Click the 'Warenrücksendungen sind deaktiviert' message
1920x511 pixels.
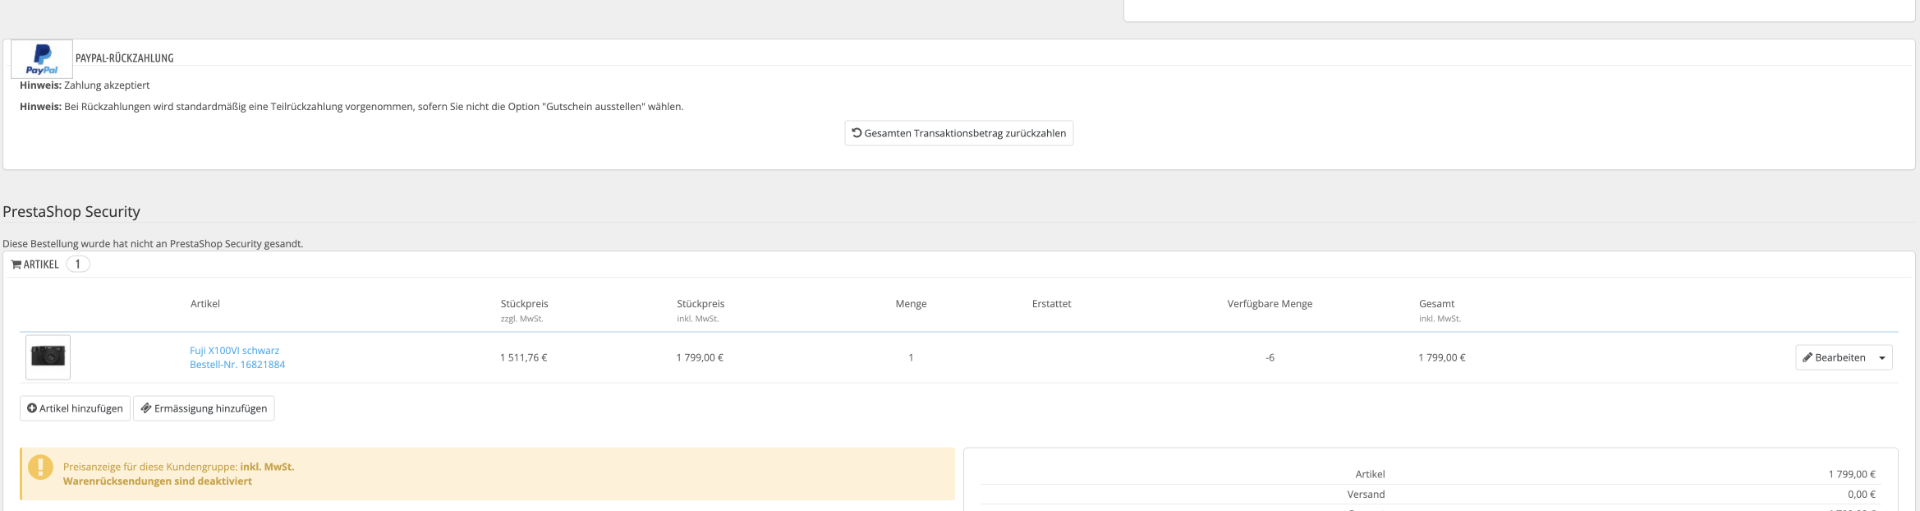point(157,482)
